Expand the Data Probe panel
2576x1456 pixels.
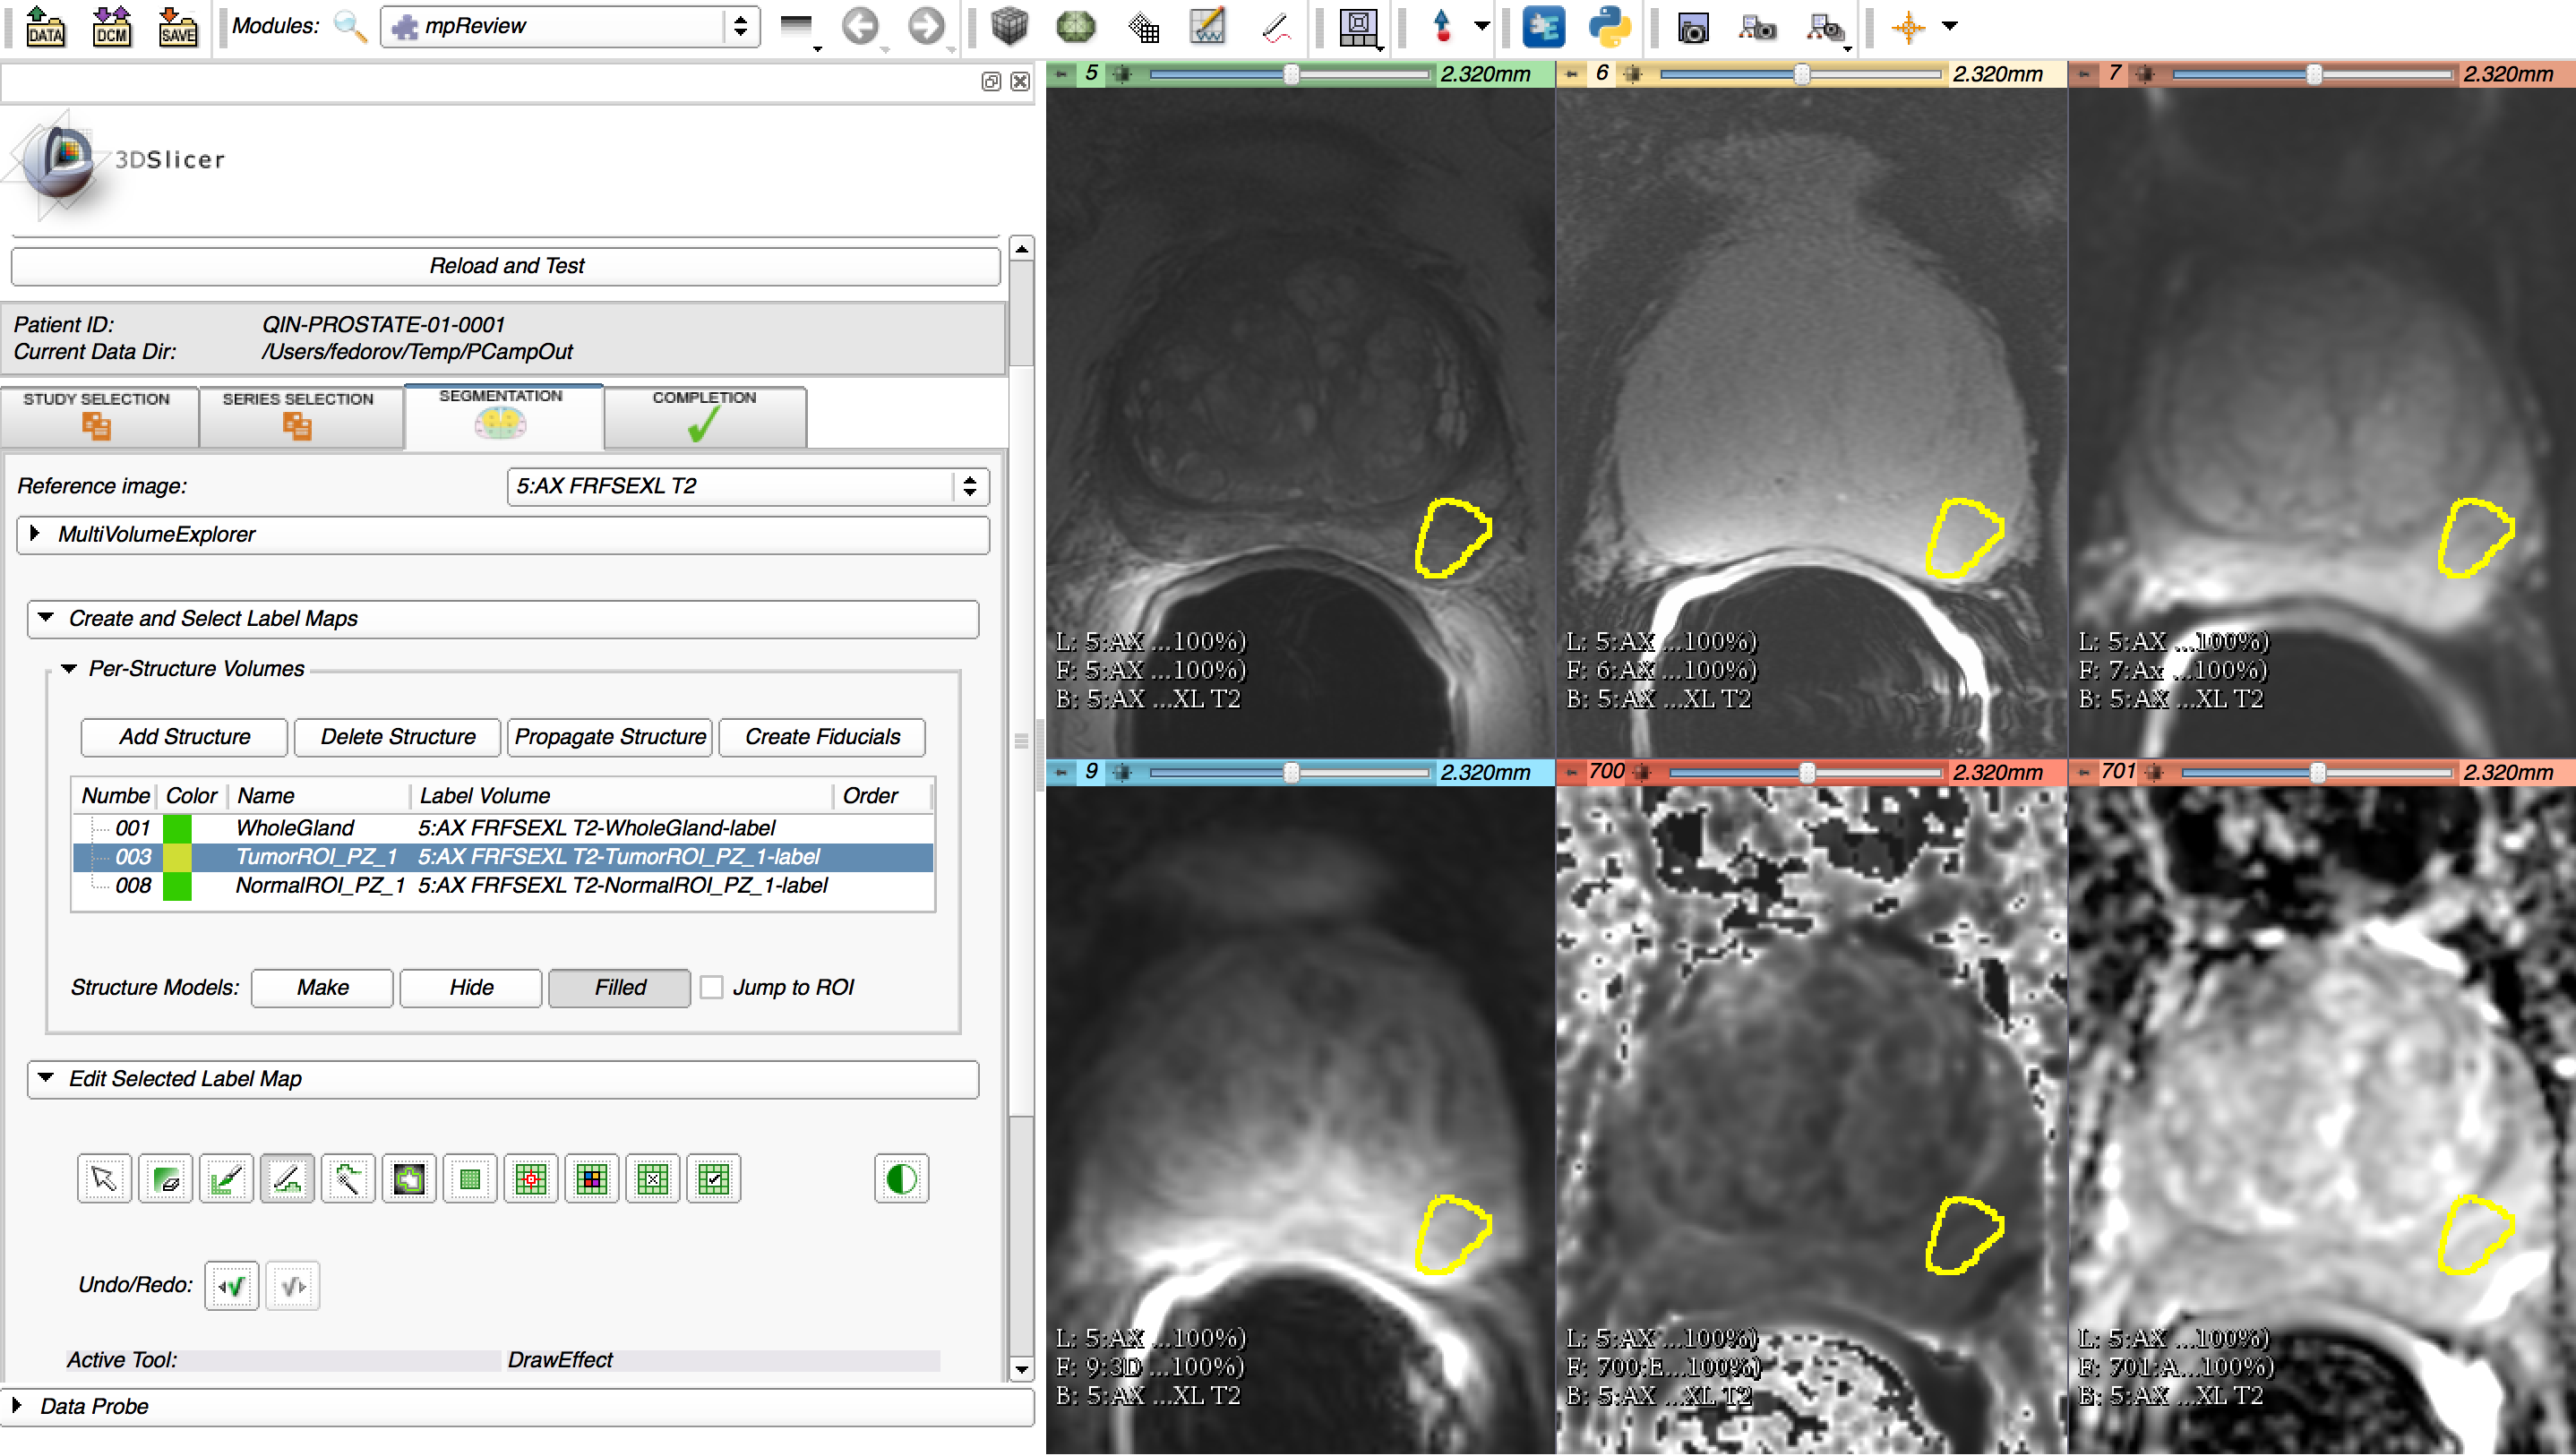click(17, 1406)
